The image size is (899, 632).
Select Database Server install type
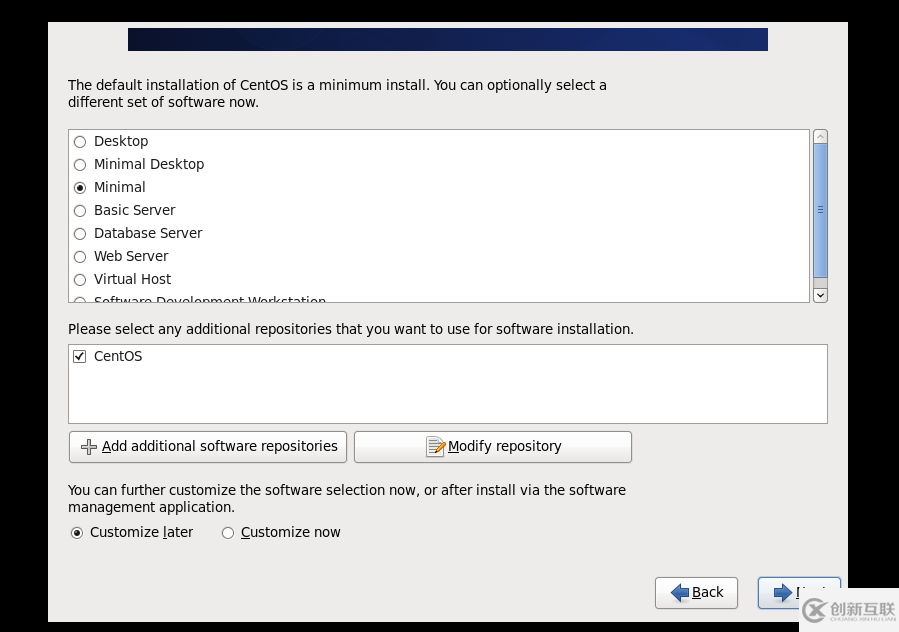click(80, 233)
